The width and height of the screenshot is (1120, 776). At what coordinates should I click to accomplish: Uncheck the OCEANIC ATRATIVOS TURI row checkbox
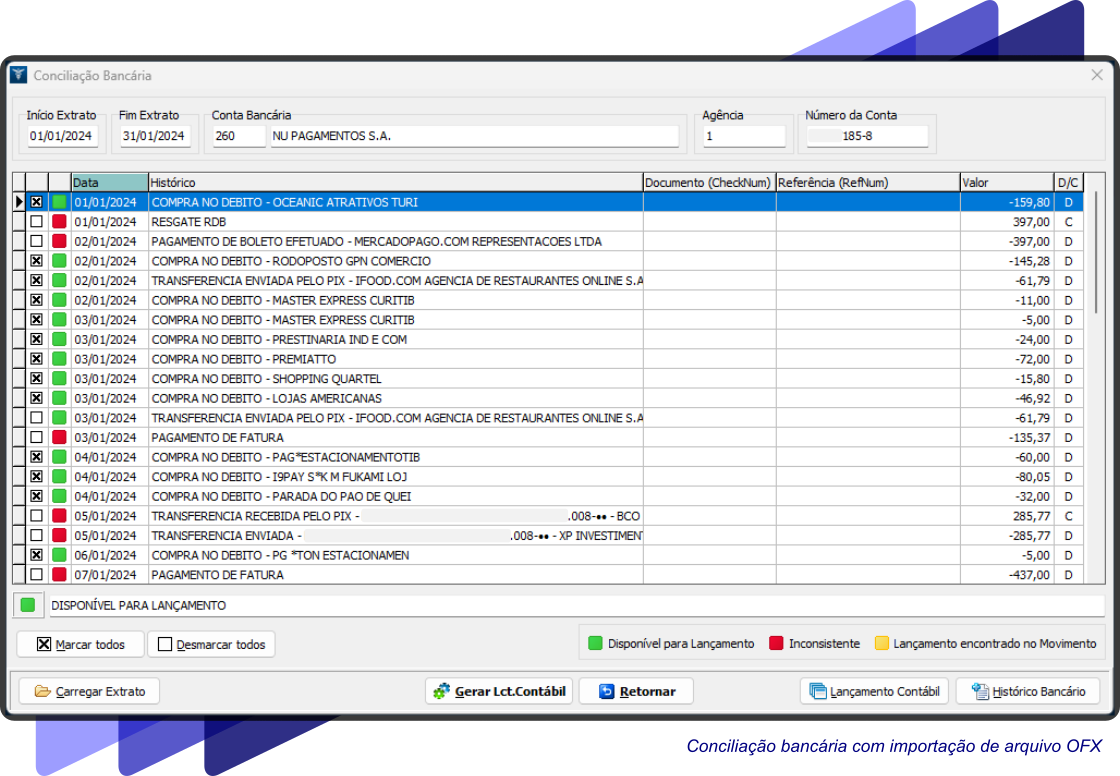click(37, 202)
